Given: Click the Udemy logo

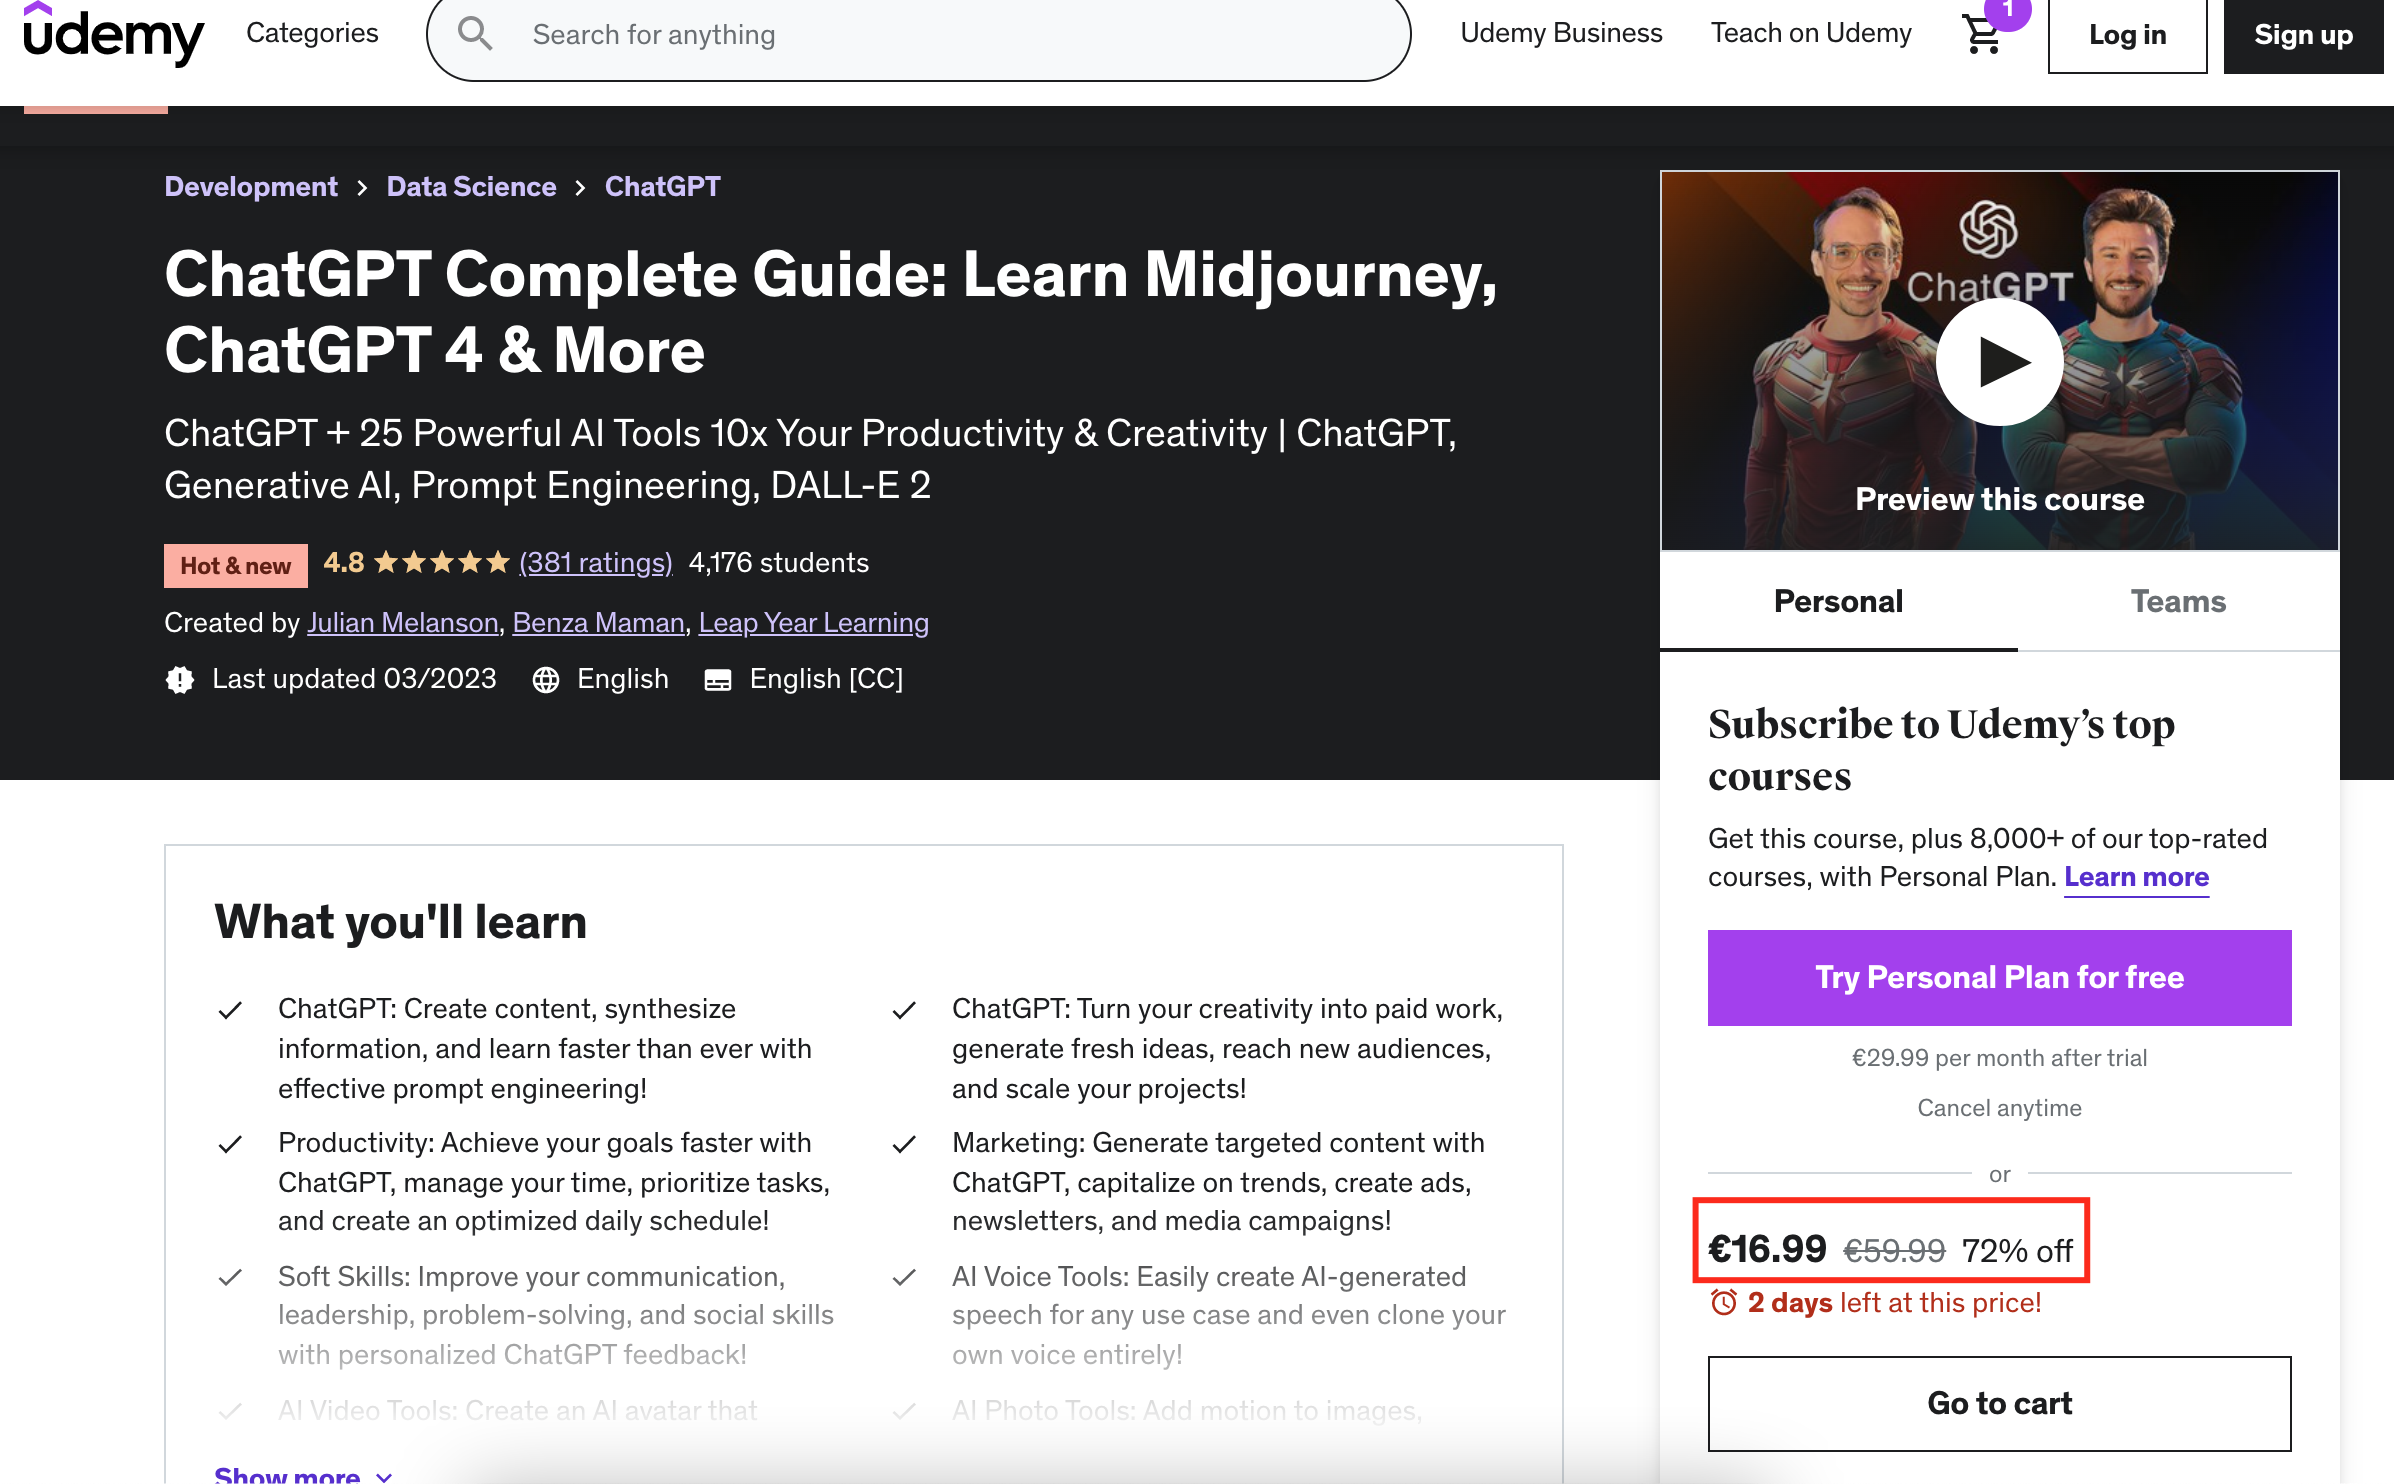Looking at the screenshot, I should [x=112, y=35].
